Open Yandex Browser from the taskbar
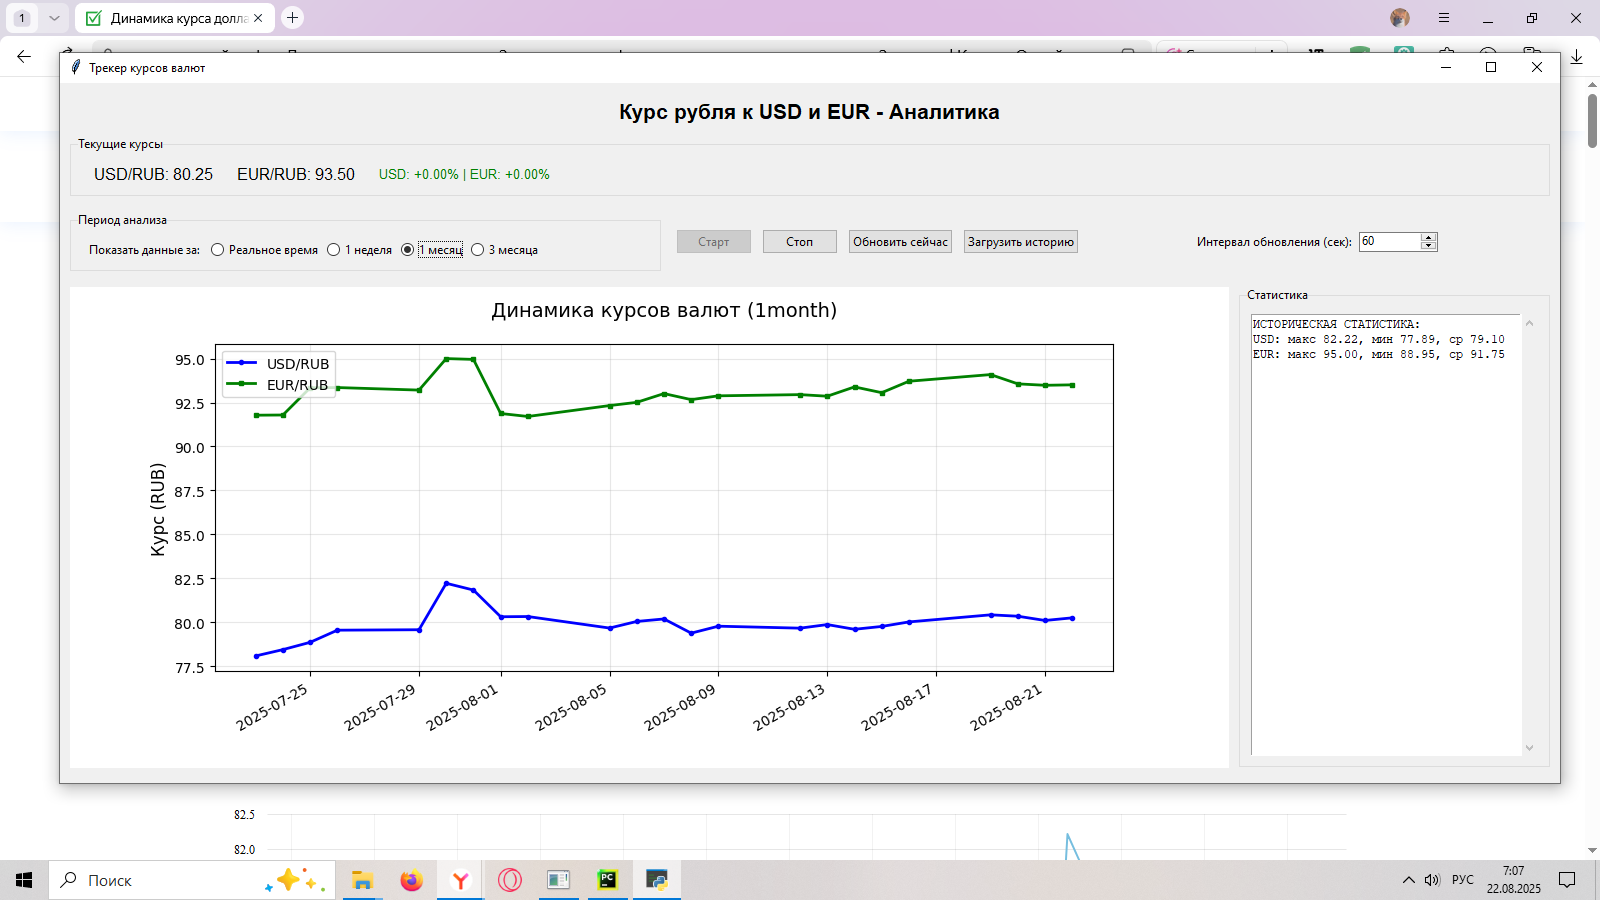Image resolution: width=1600 pixels, height=900 pixels. pos(460,880)
